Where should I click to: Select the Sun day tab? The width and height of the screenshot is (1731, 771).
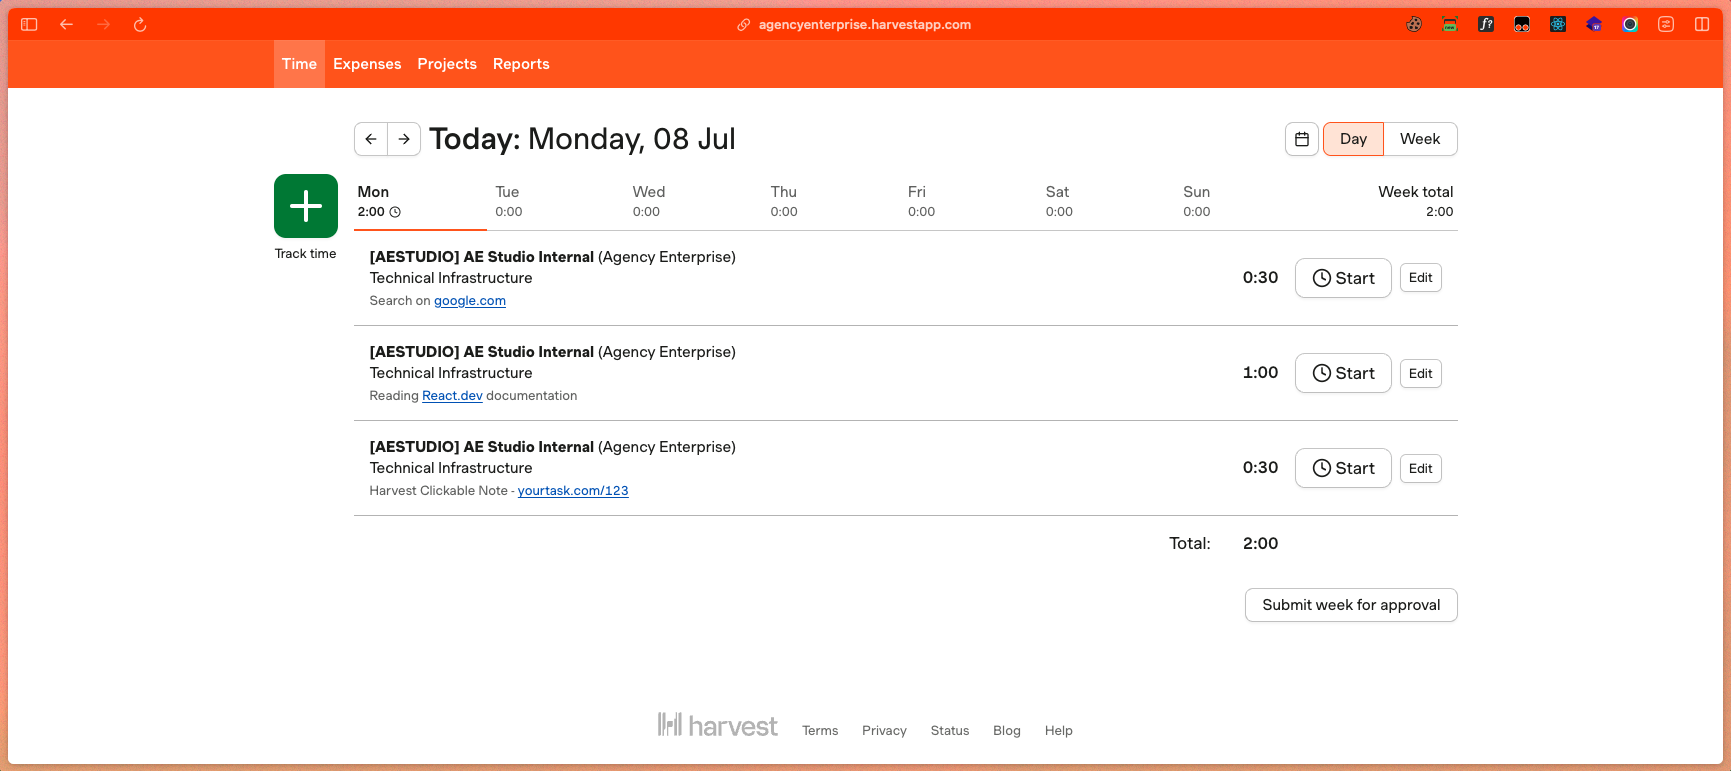[1197, 201]
